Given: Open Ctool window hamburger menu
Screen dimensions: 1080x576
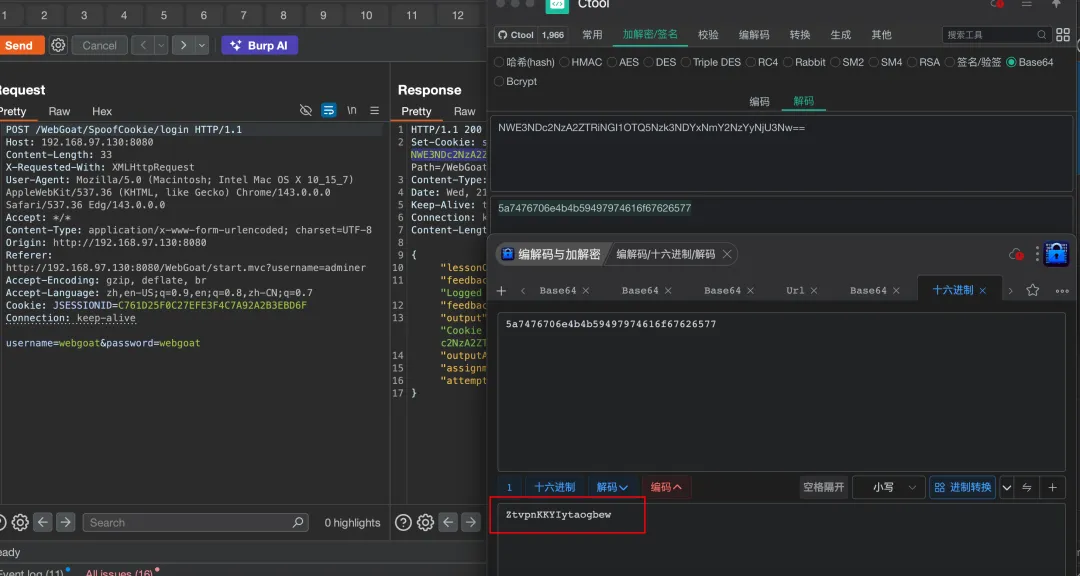Looking at the screenshot, I should pyautogui.click(x=1026, y=4).
